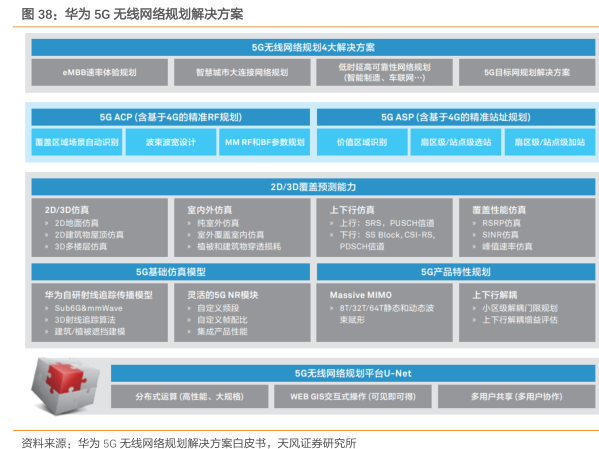Click the '波束波宽设计' tile
This screenshot has height=449, width=599.
click(171, 142)
